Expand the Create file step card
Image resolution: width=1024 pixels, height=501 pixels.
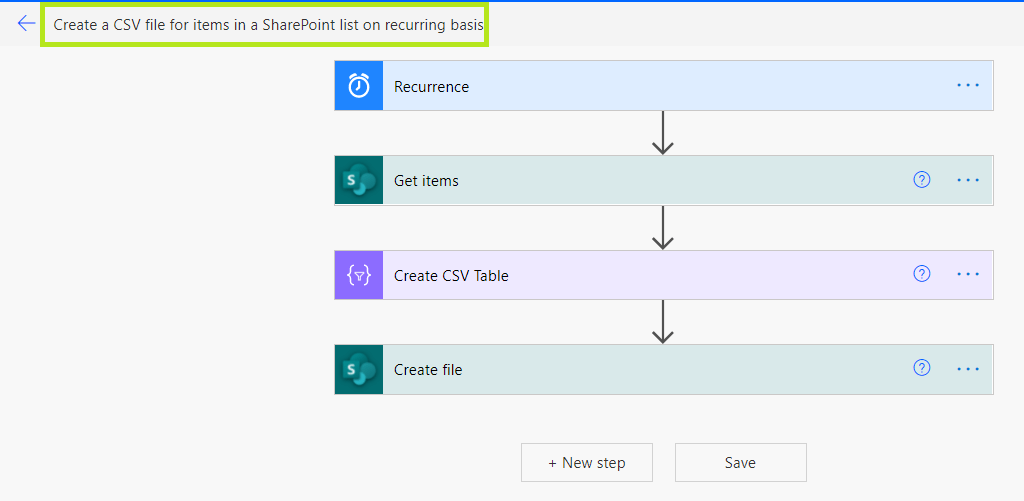tap(640, 370)
